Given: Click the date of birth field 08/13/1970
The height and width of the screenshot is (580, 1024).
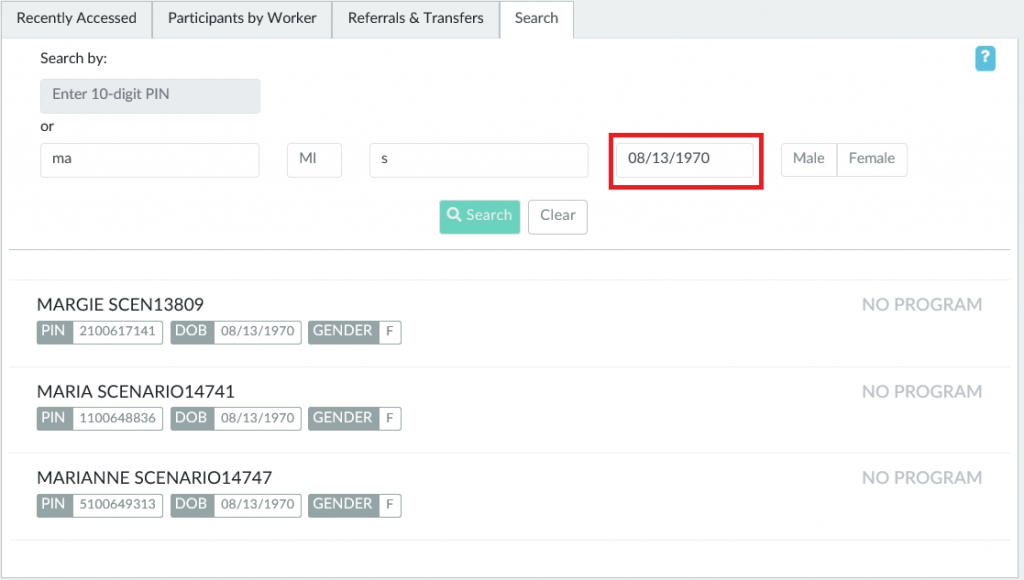Looking at the screenshot, I should [x=684, y=160].
